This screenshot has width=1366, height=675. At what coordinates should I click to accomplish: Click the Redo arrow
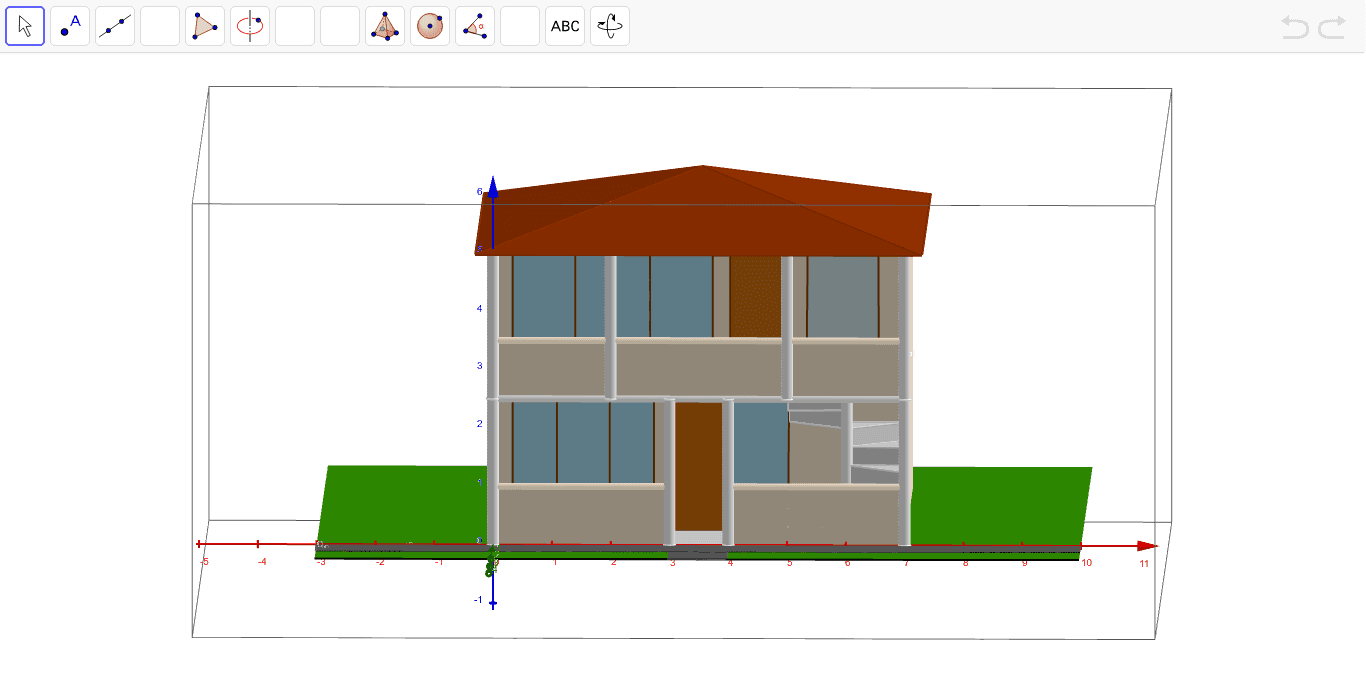coord(1332,27)
